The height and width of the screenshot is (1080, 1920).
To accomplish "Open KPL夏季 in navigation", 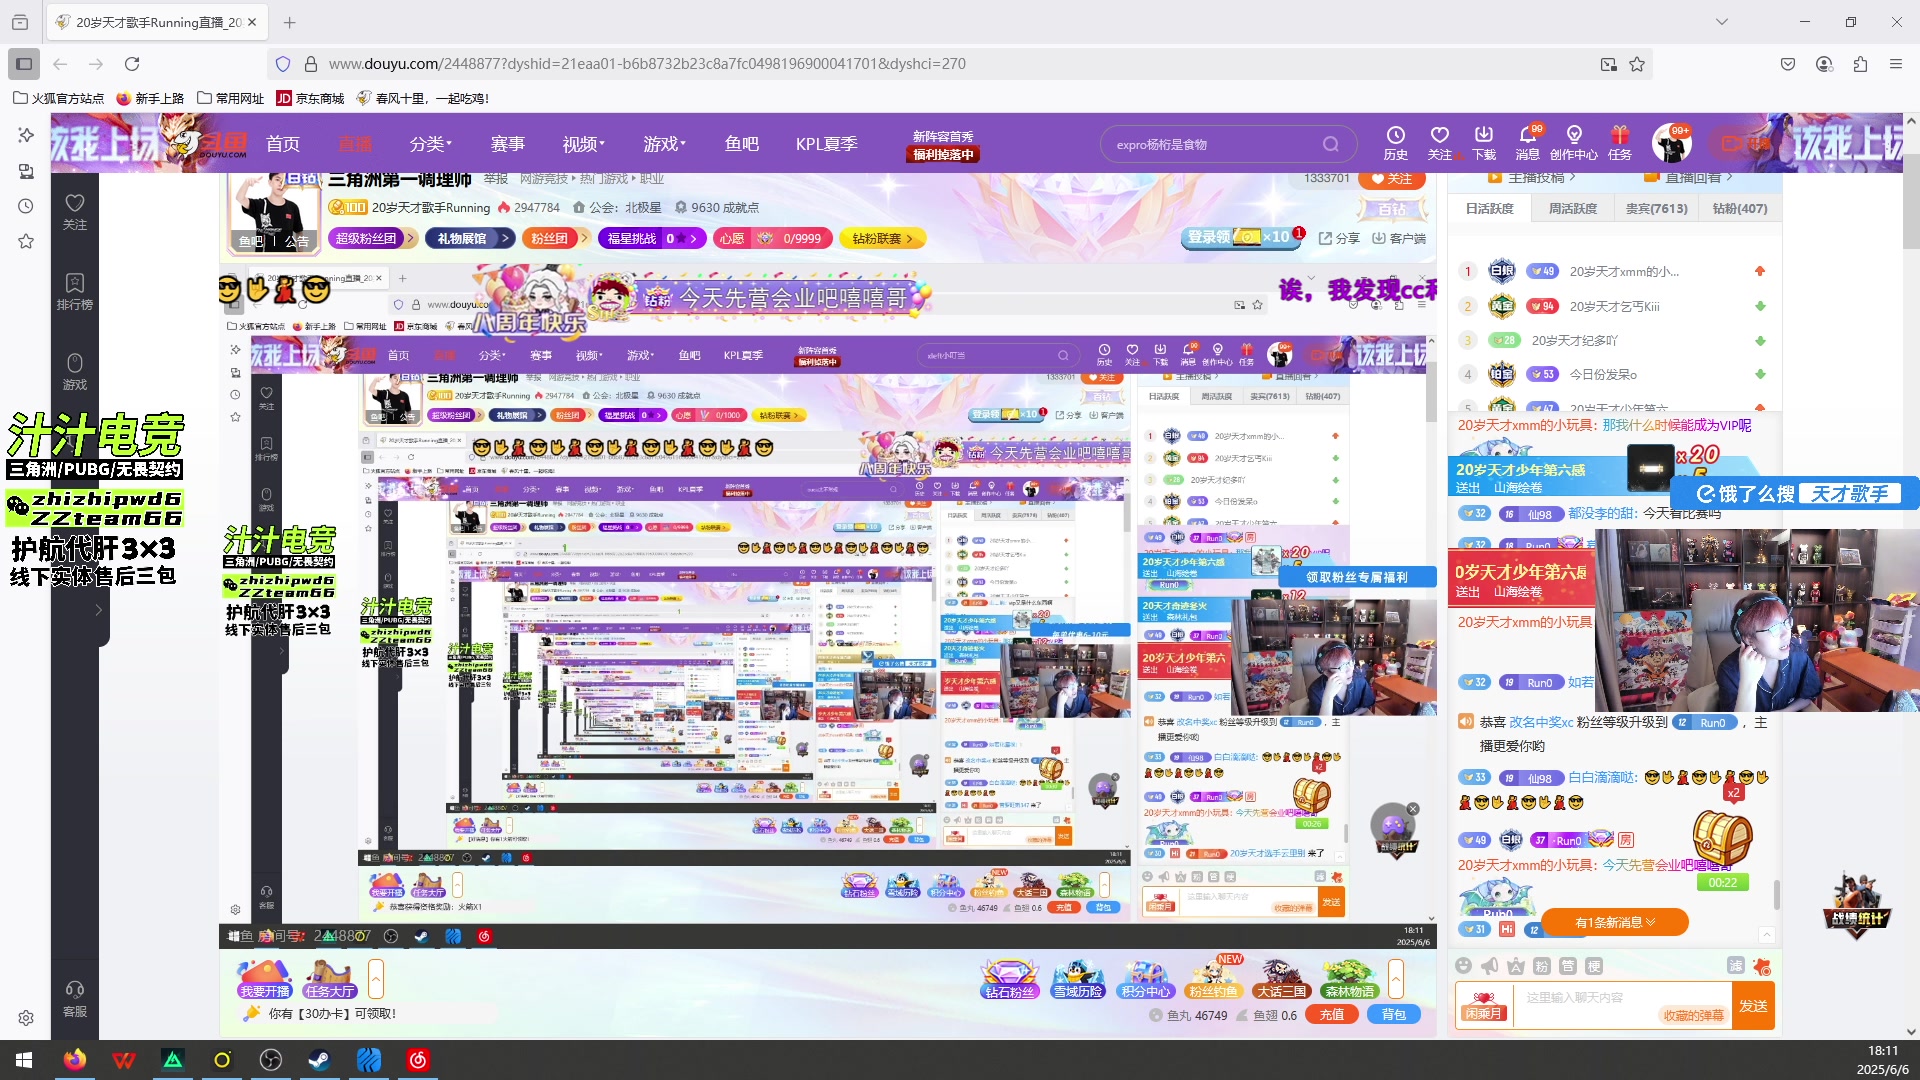I will click(827, 144).
